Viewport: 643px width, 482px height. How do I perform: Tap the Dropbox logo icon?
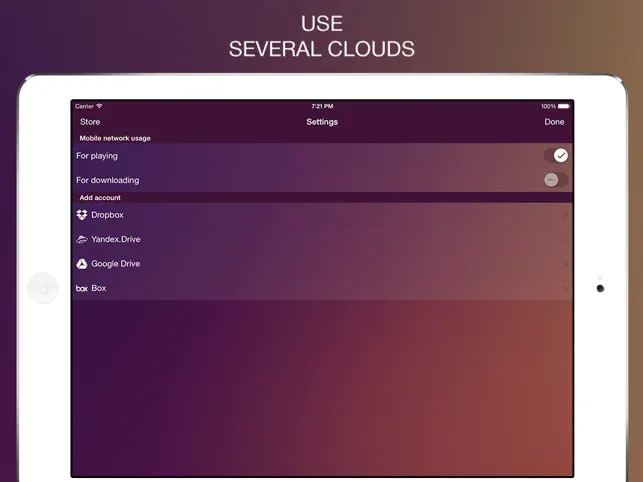tap(82, 215)
